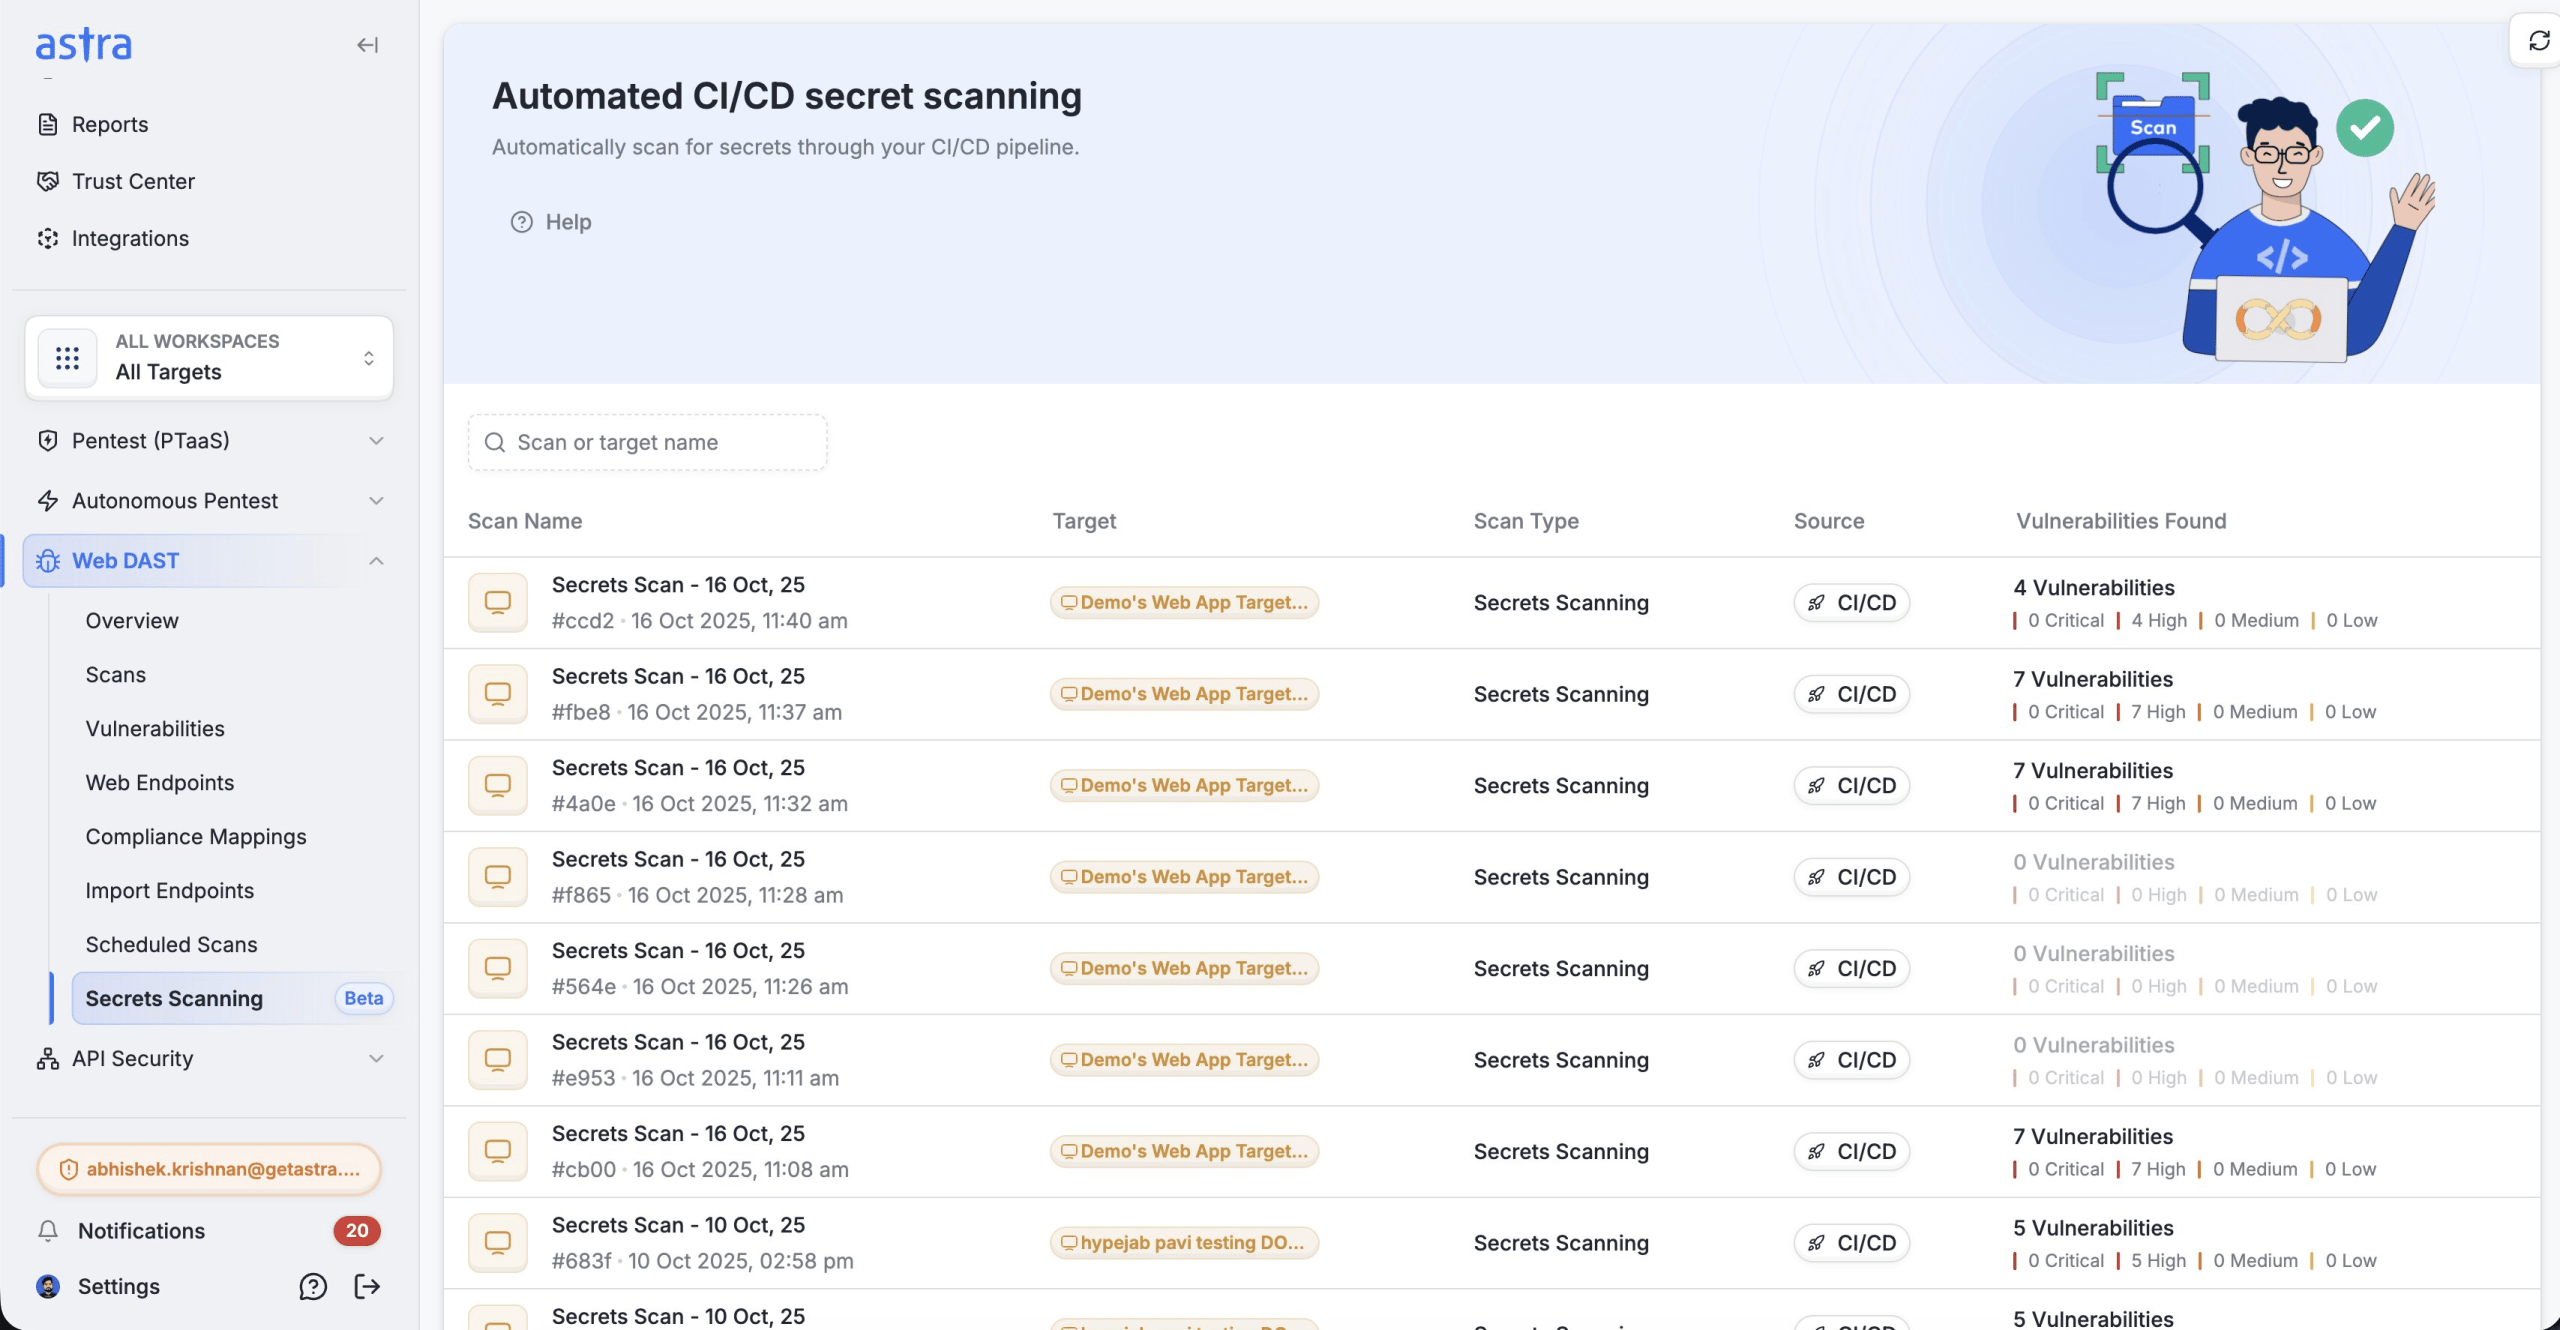Click the Source column header
The image size is (2560, 1330).
tap(1829, 521)
